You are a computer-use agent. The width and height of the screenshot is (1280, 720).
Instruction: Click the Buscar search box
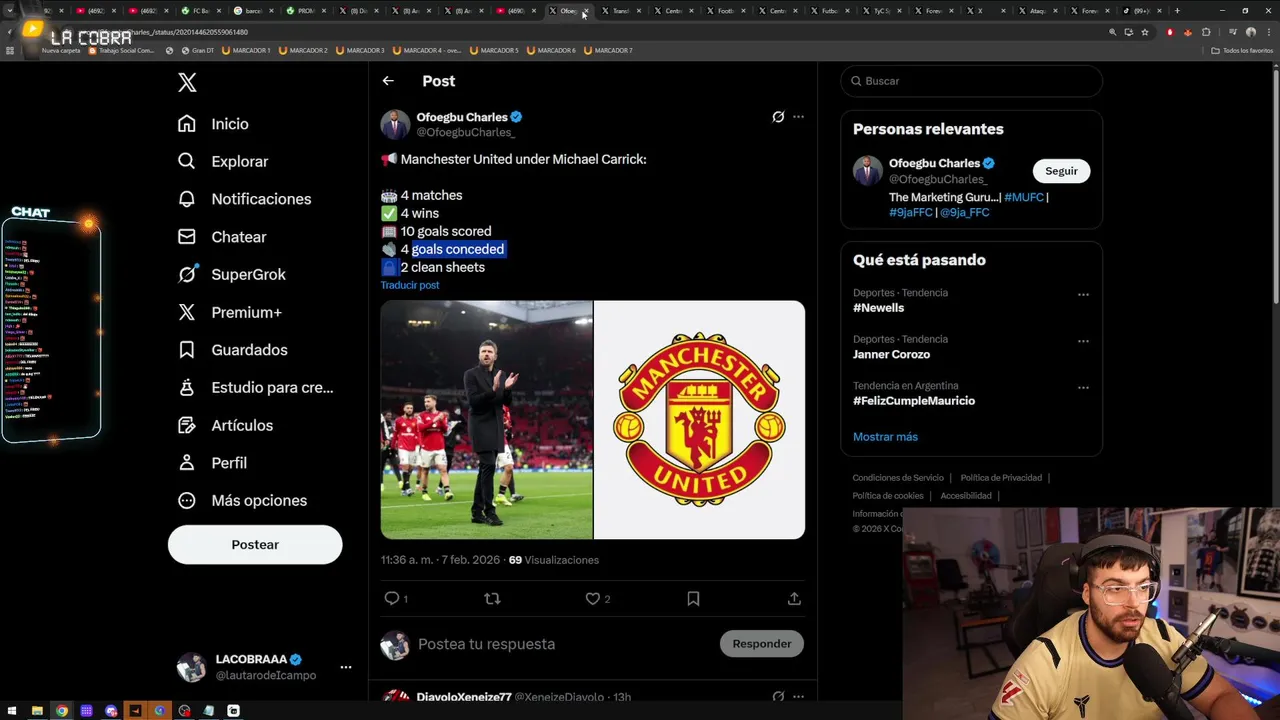coord(971,81)
